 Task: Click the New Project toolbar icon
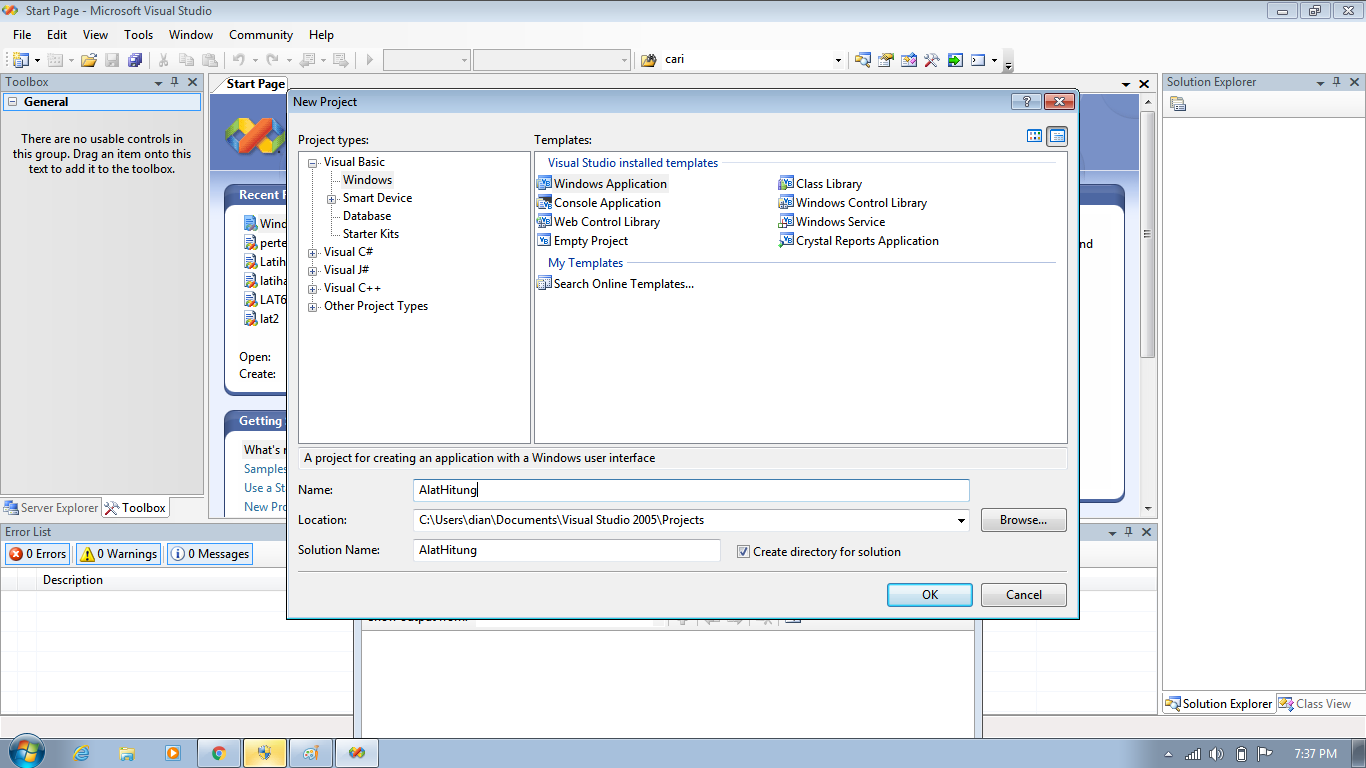click(x=21, y=60)
